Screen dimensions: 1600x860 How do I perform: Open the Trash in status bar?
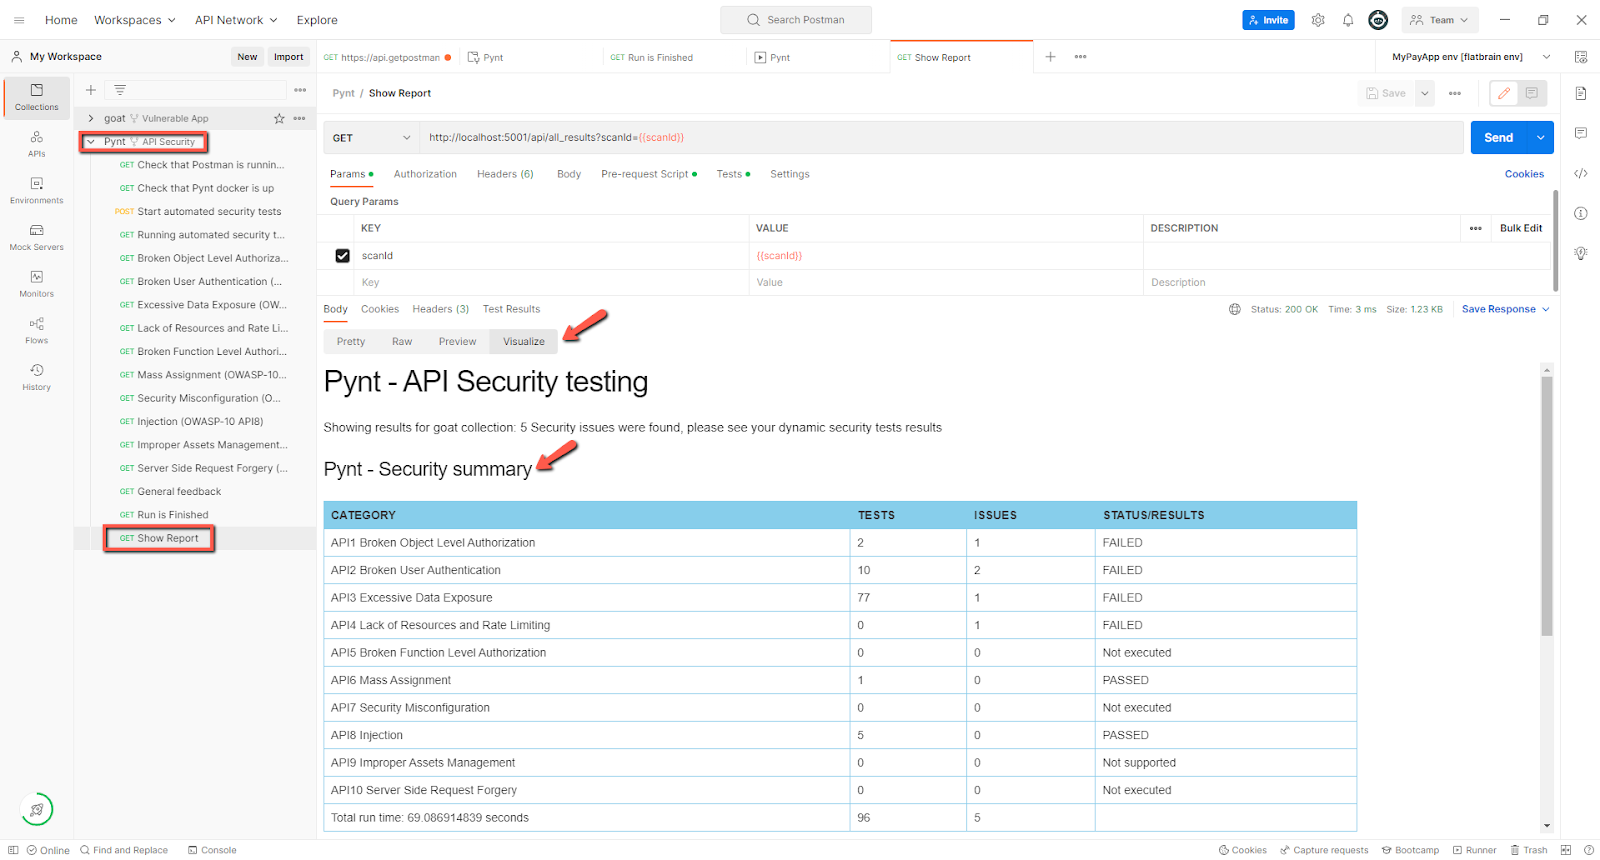[x=1529, y=850]
